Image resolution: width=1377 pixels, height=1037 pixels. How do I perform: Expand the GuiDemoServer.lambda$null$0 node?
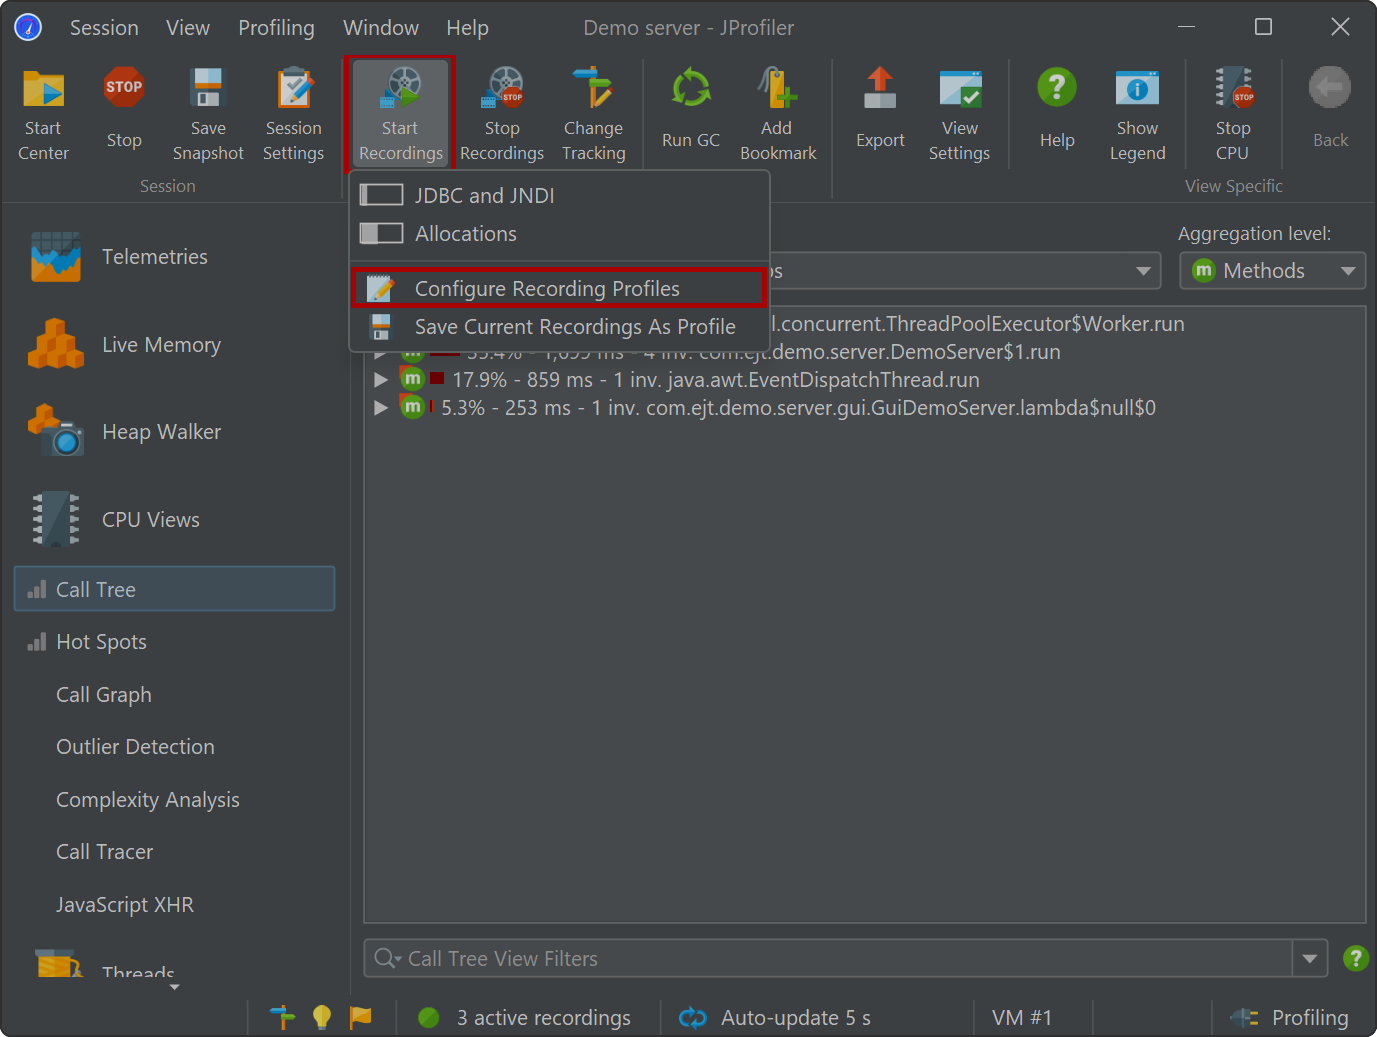coord(380,408)
